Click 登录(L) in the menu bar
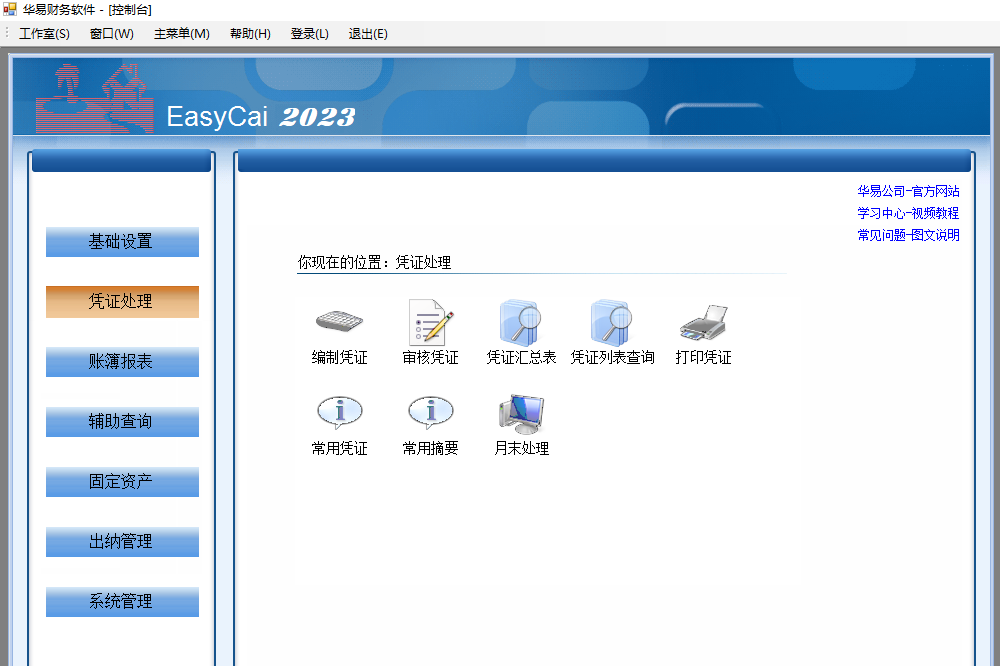 [x=309, y=34]
